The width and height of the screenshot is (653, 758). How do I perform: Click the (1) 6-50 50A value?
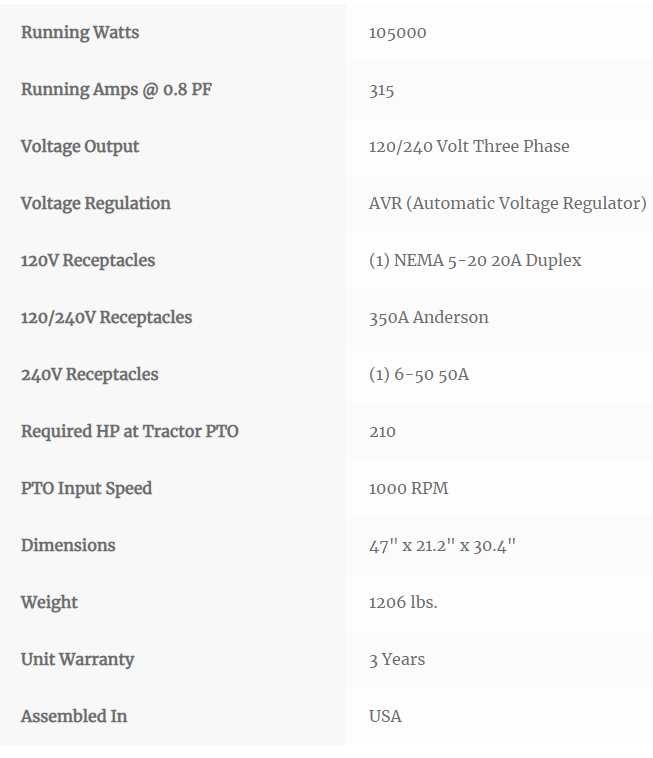coord(419,375)
